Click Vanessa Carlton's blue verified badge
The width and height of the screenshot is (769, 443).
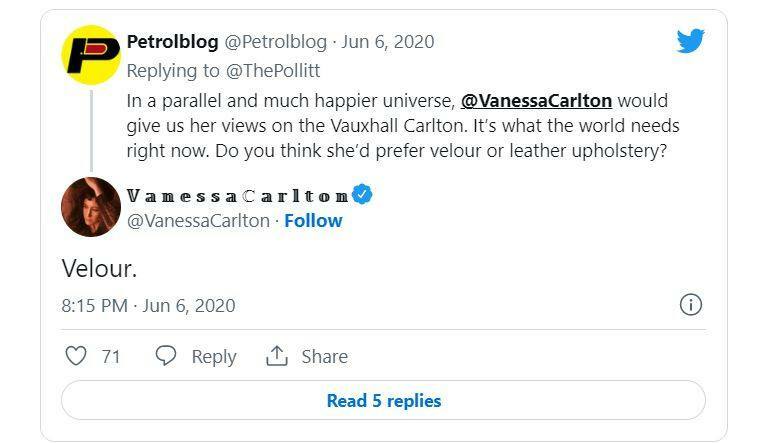click(361, 194)
